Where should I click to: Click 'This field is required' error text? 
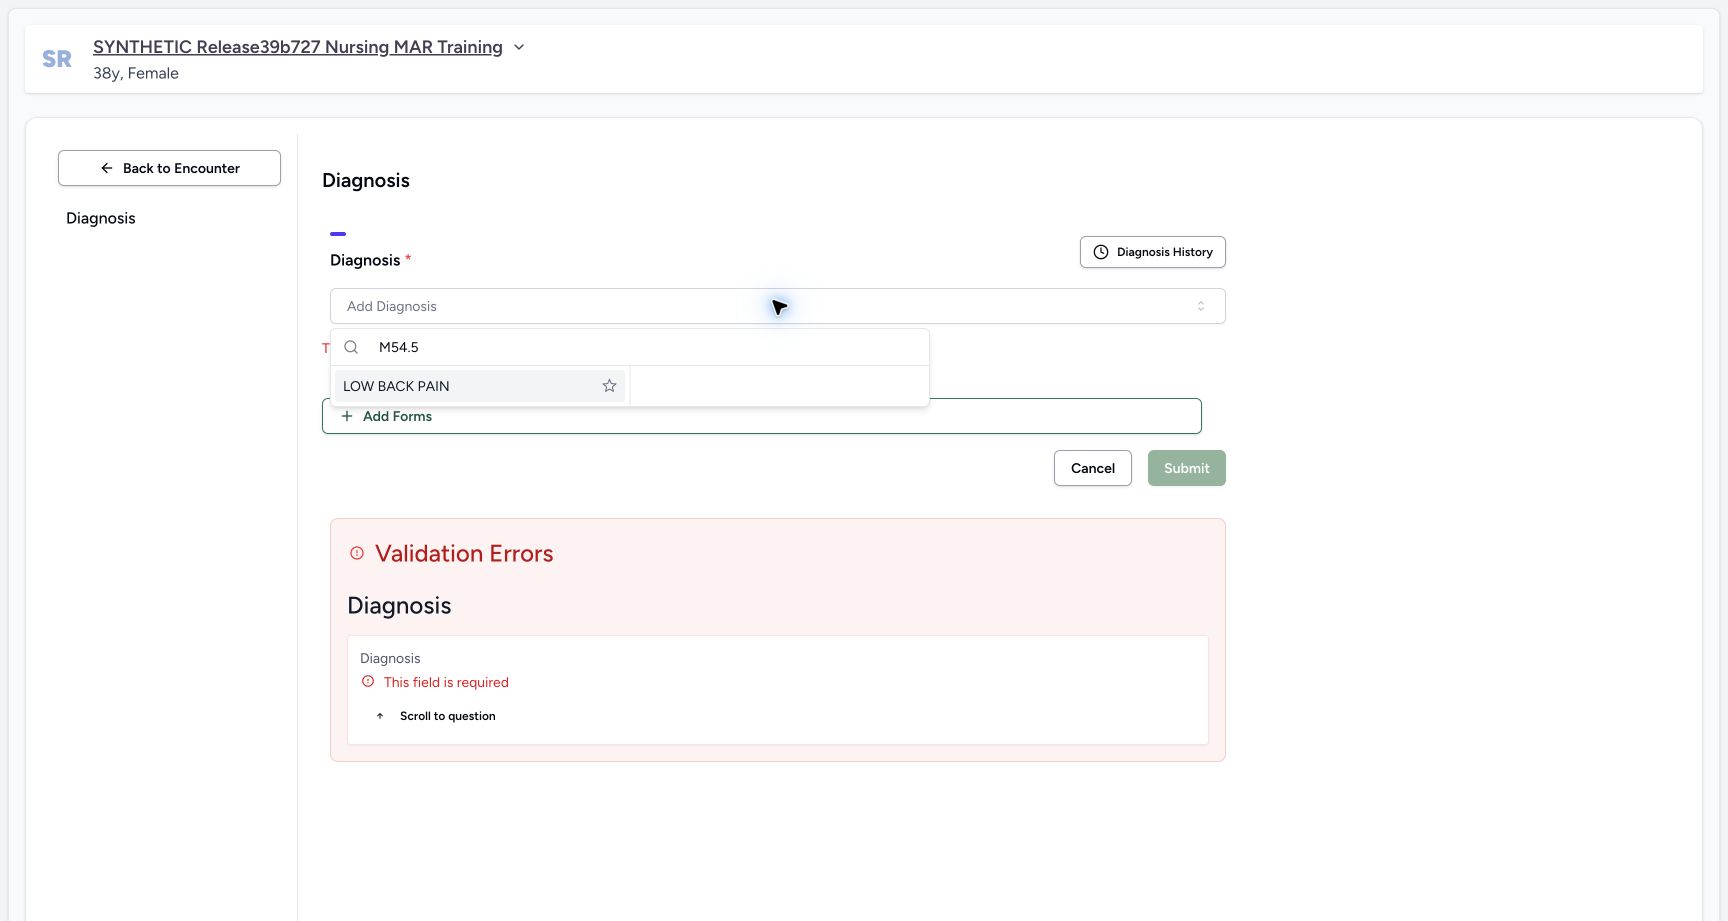tap(446, 682)
